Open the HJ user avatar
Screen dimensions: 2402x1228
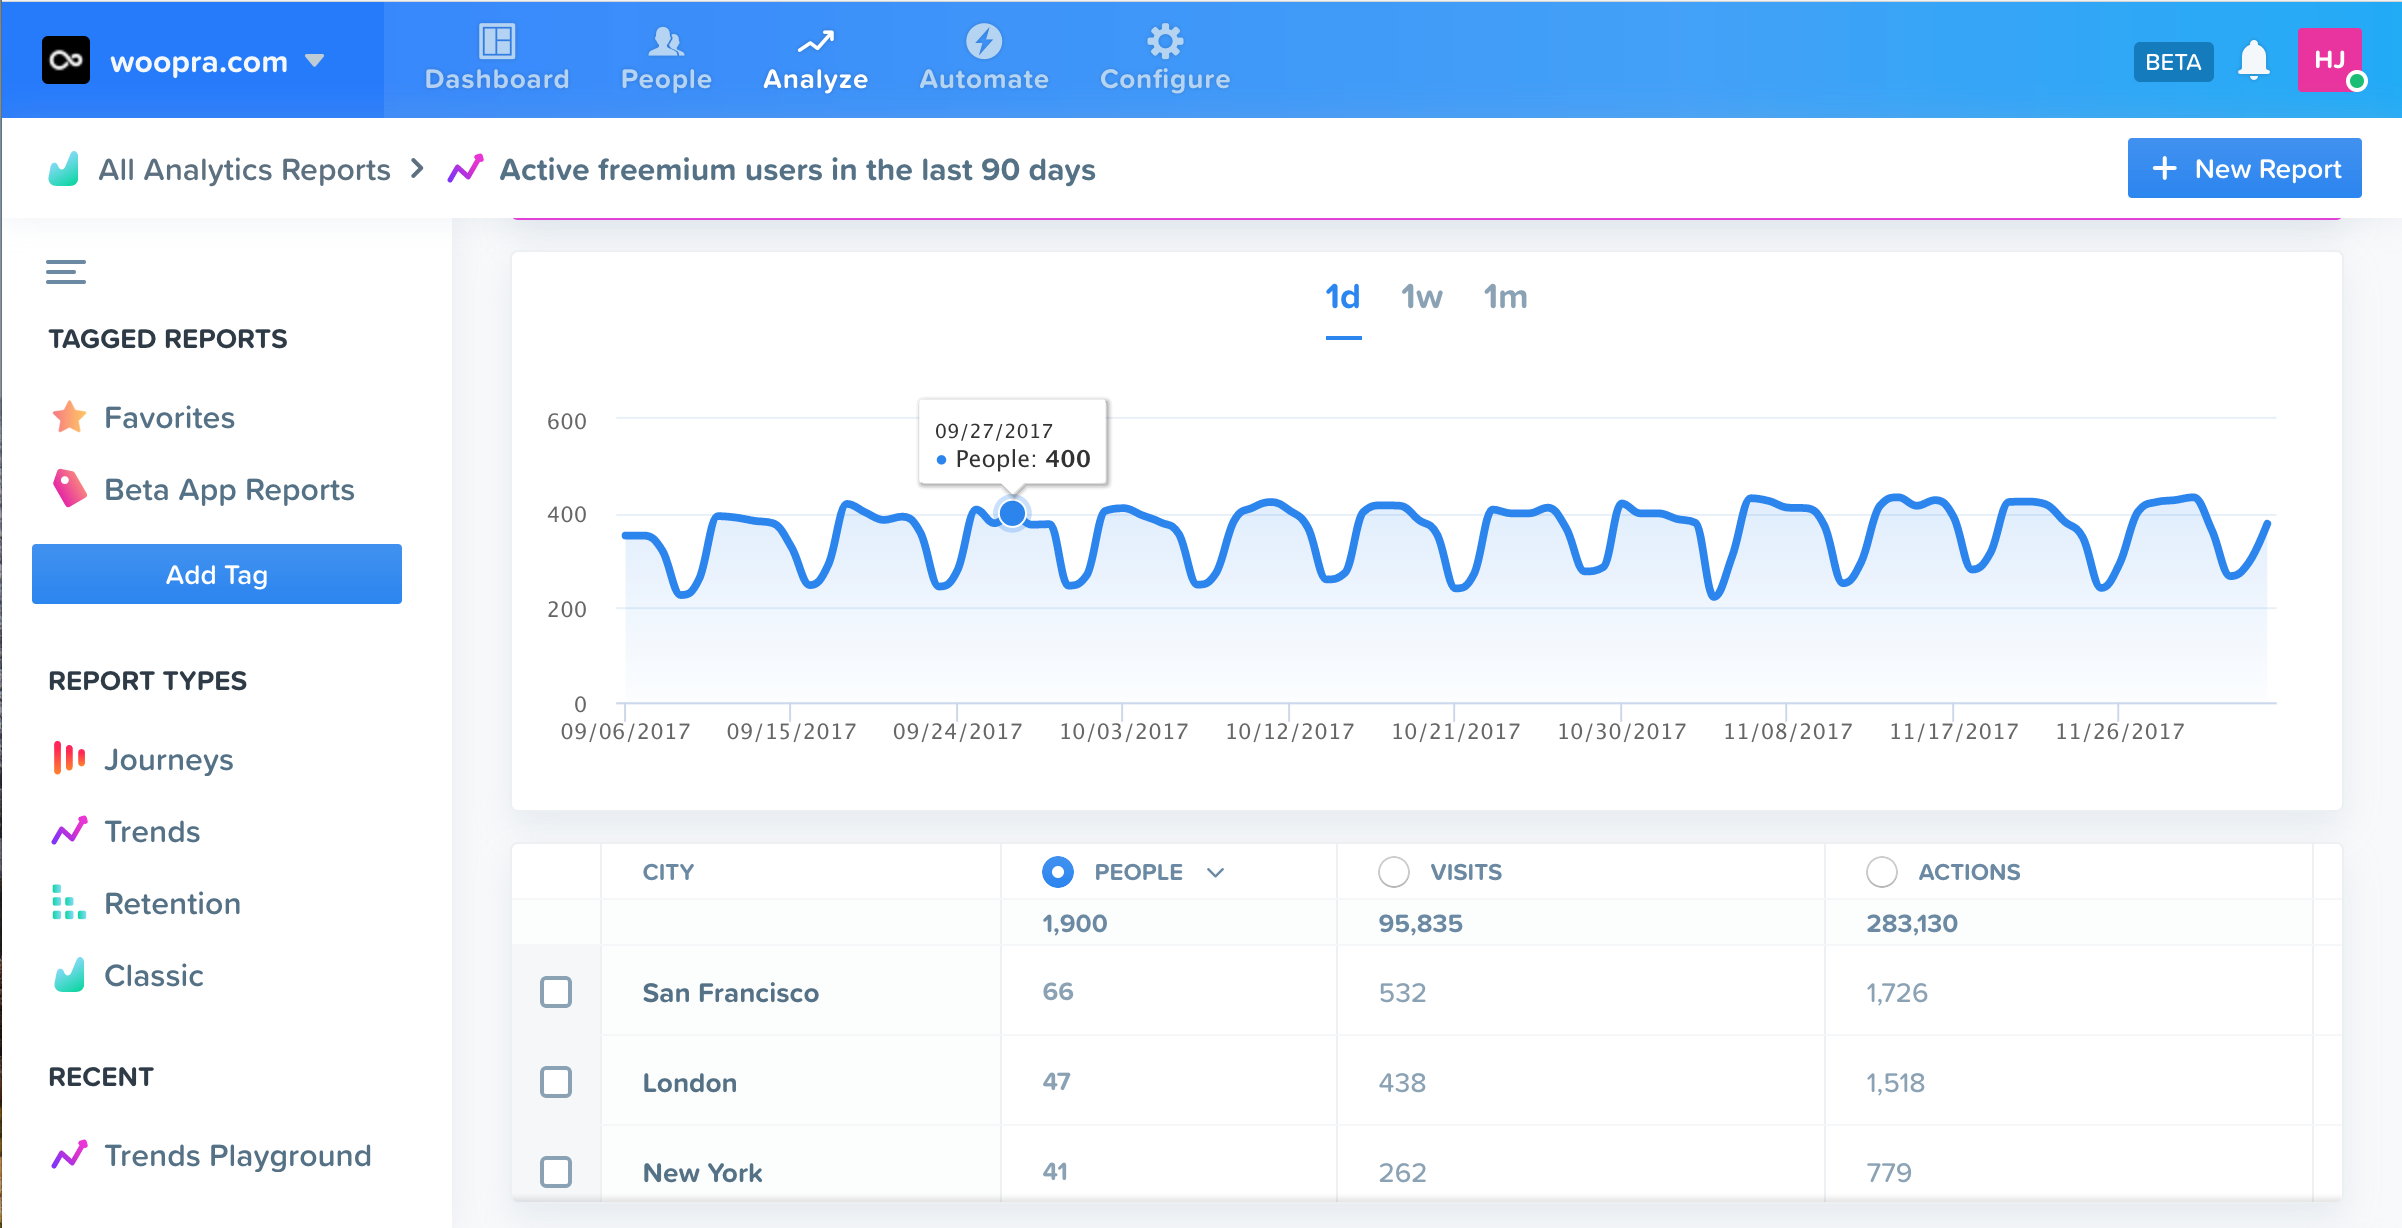(x=2330, y=61)
